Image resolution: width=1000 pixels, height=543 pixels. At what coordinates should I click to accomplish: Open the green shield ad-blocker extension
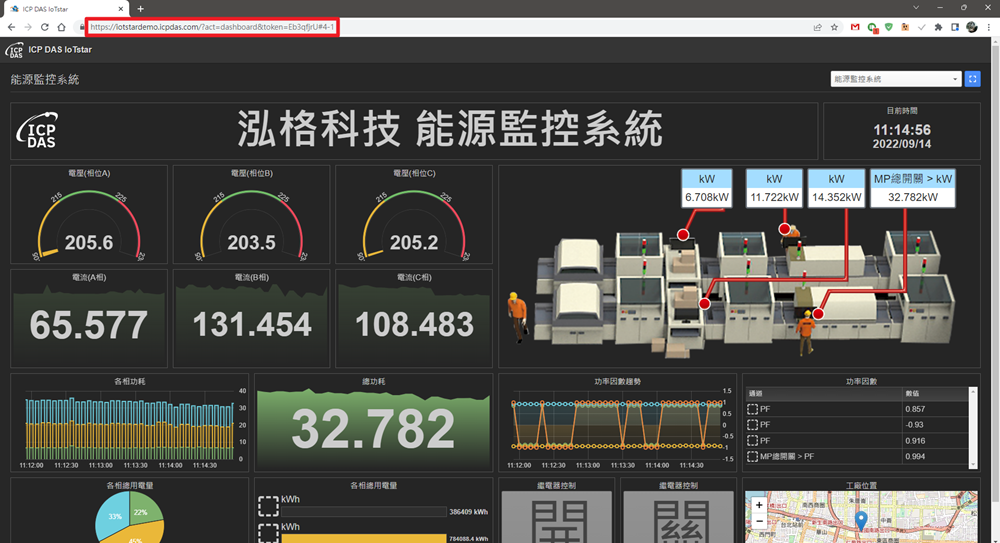tap(888, 27)
